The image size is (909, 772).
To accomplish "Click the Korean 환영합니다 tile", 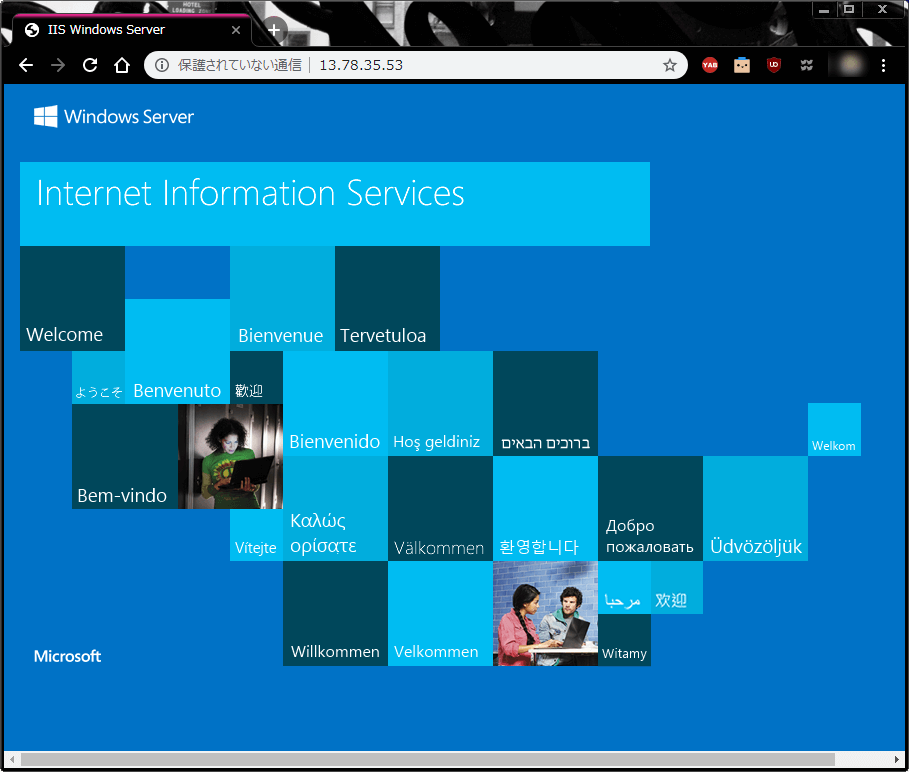I will (x=546, y=508).
